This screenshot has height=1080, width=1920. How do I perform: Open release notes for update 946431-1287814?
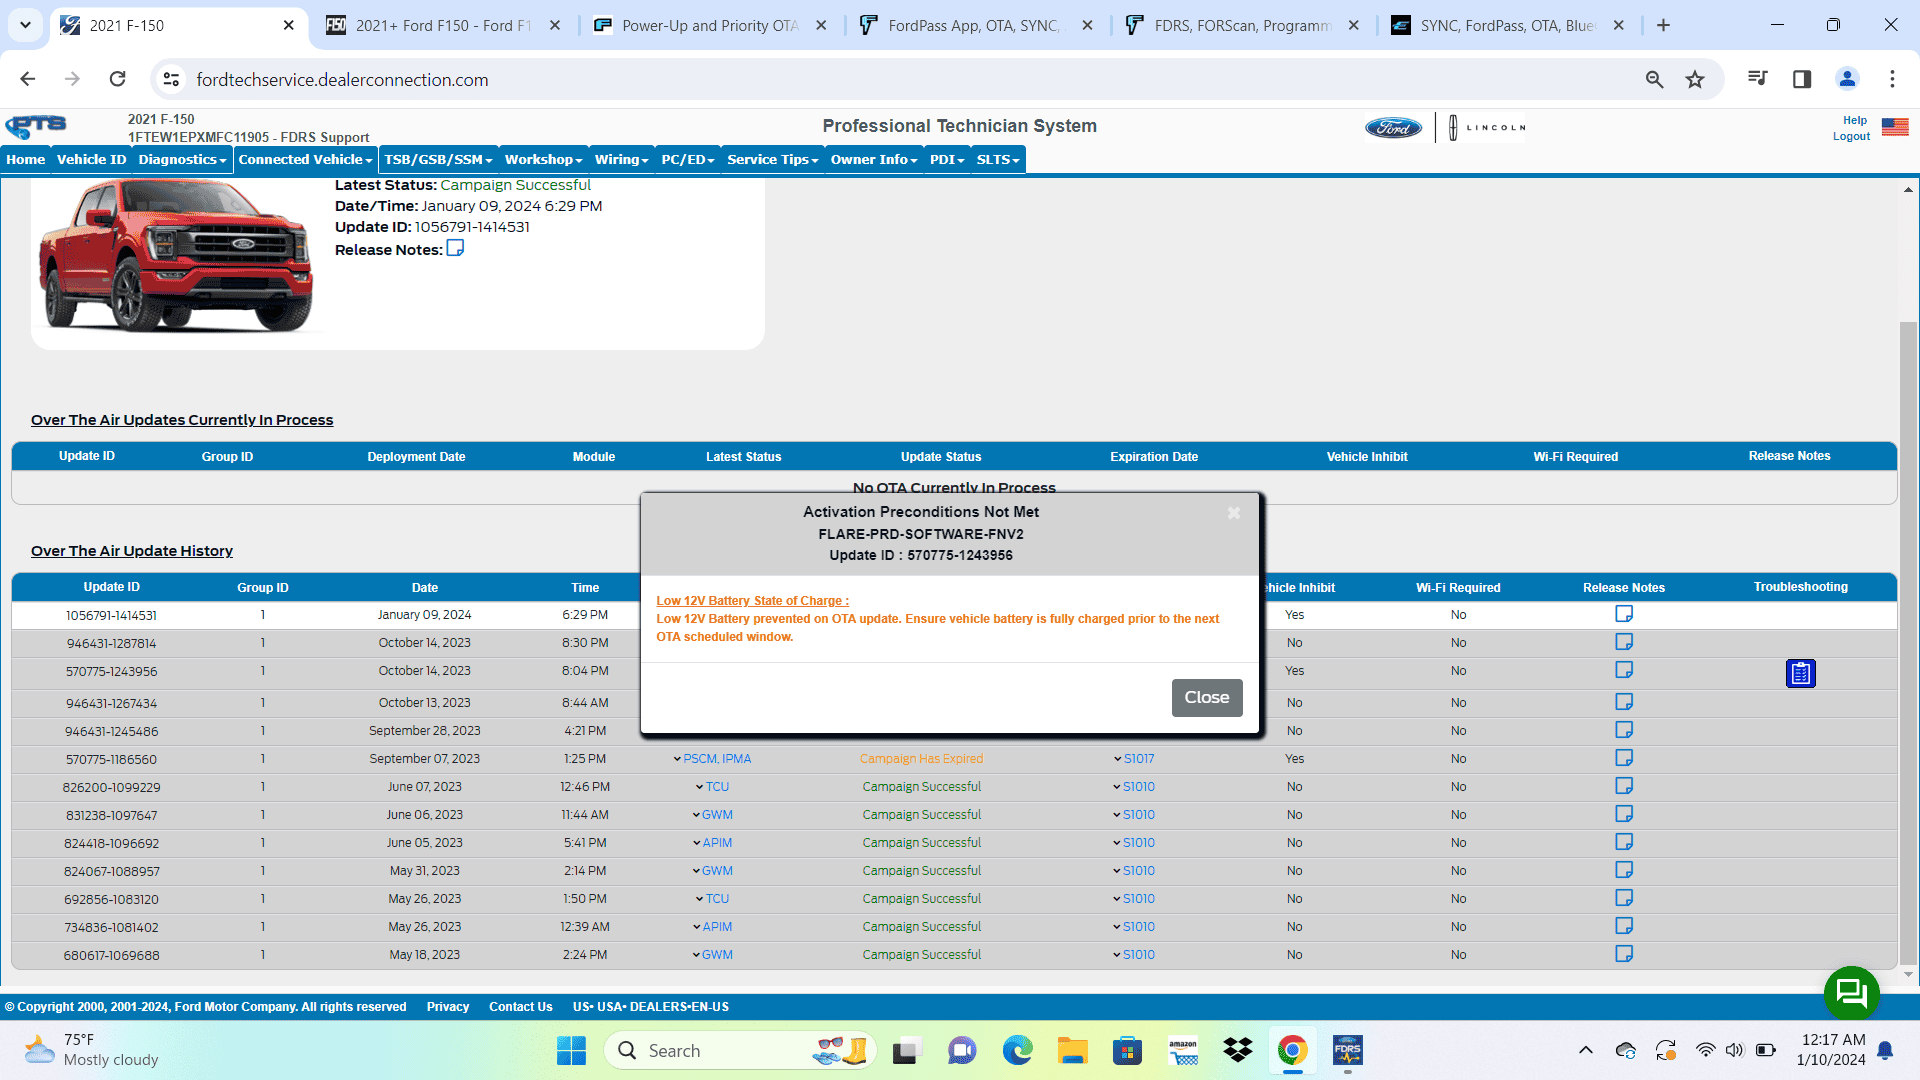[x=1624, y=642]
